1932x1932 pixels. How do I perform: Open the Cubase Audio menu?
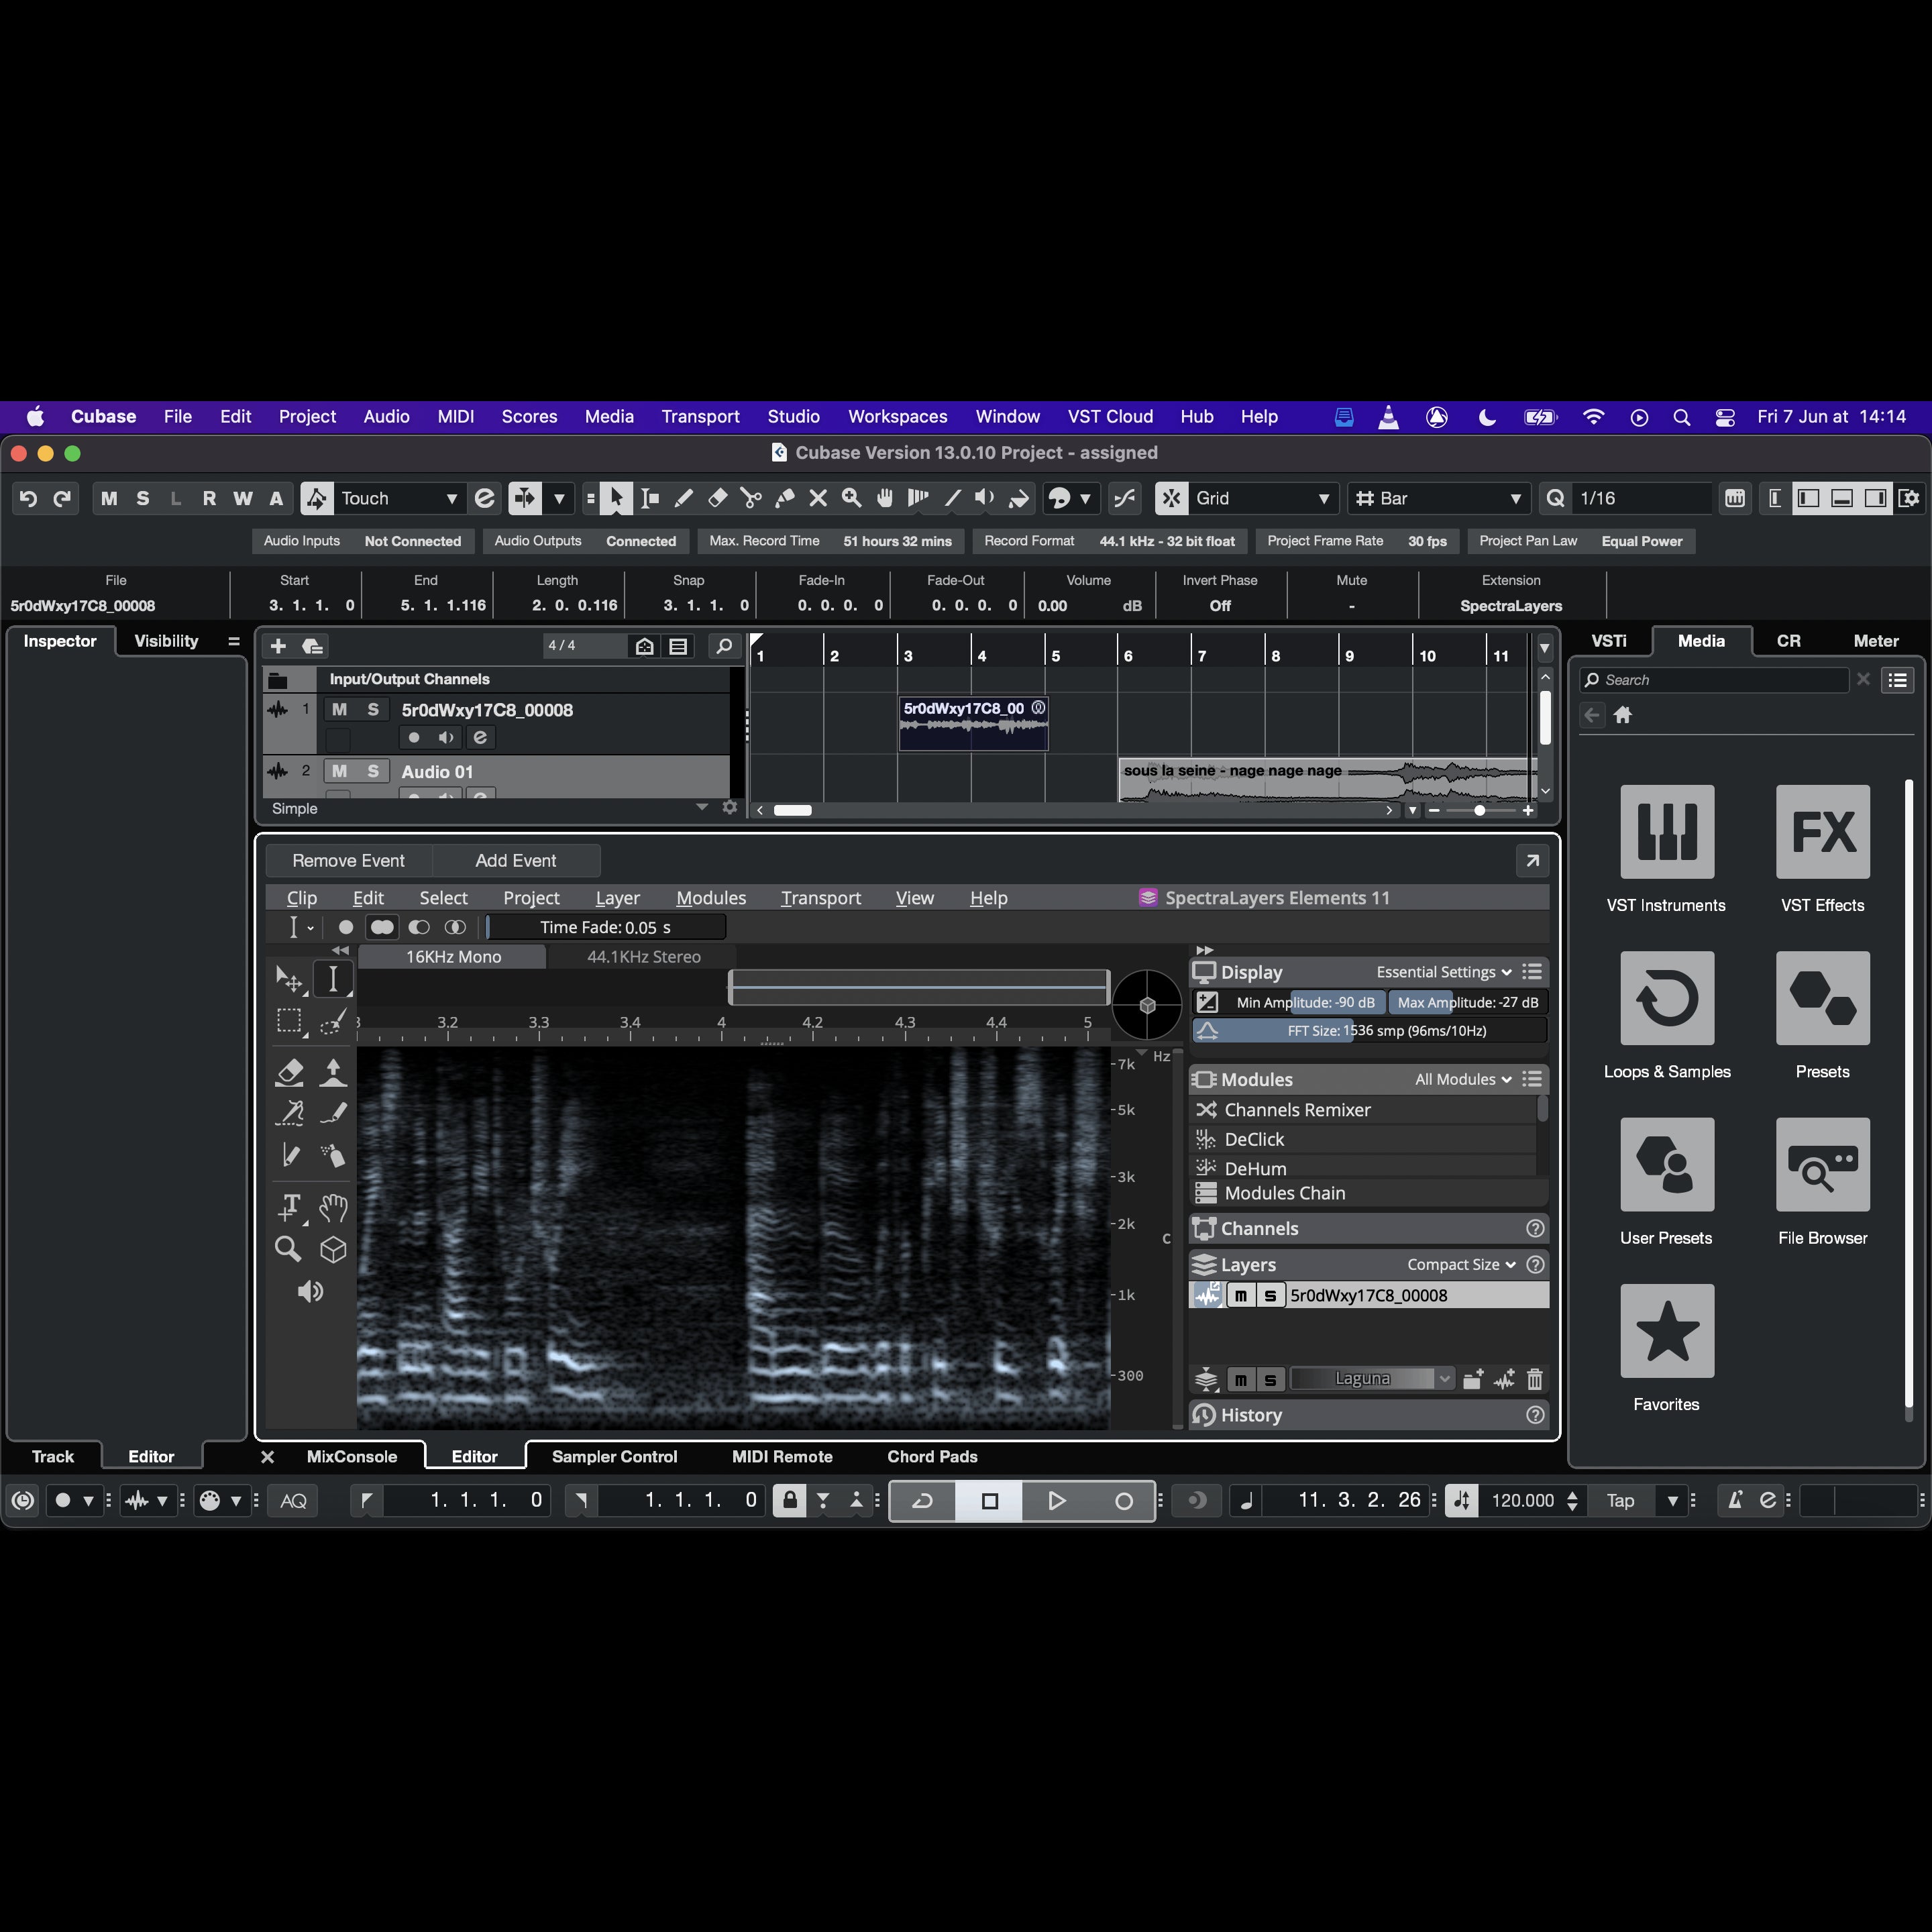tap(386, 416)
